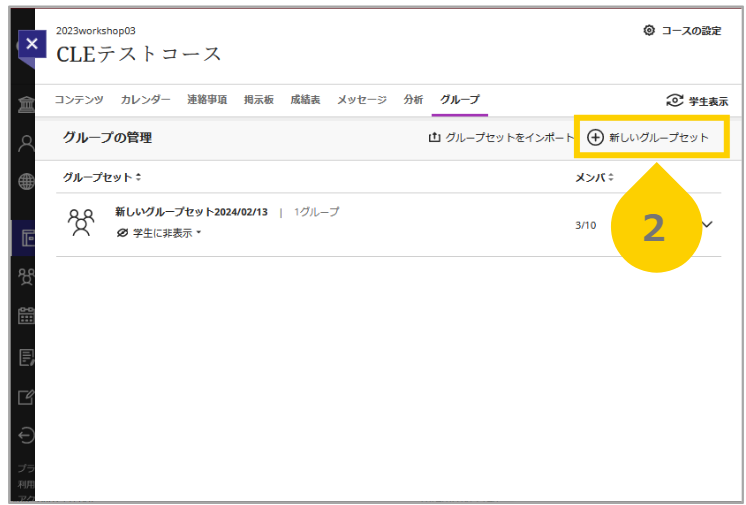Screen dimensions: 746x505
Task: Create 新しいグループセット
Action: coord(648,138)
